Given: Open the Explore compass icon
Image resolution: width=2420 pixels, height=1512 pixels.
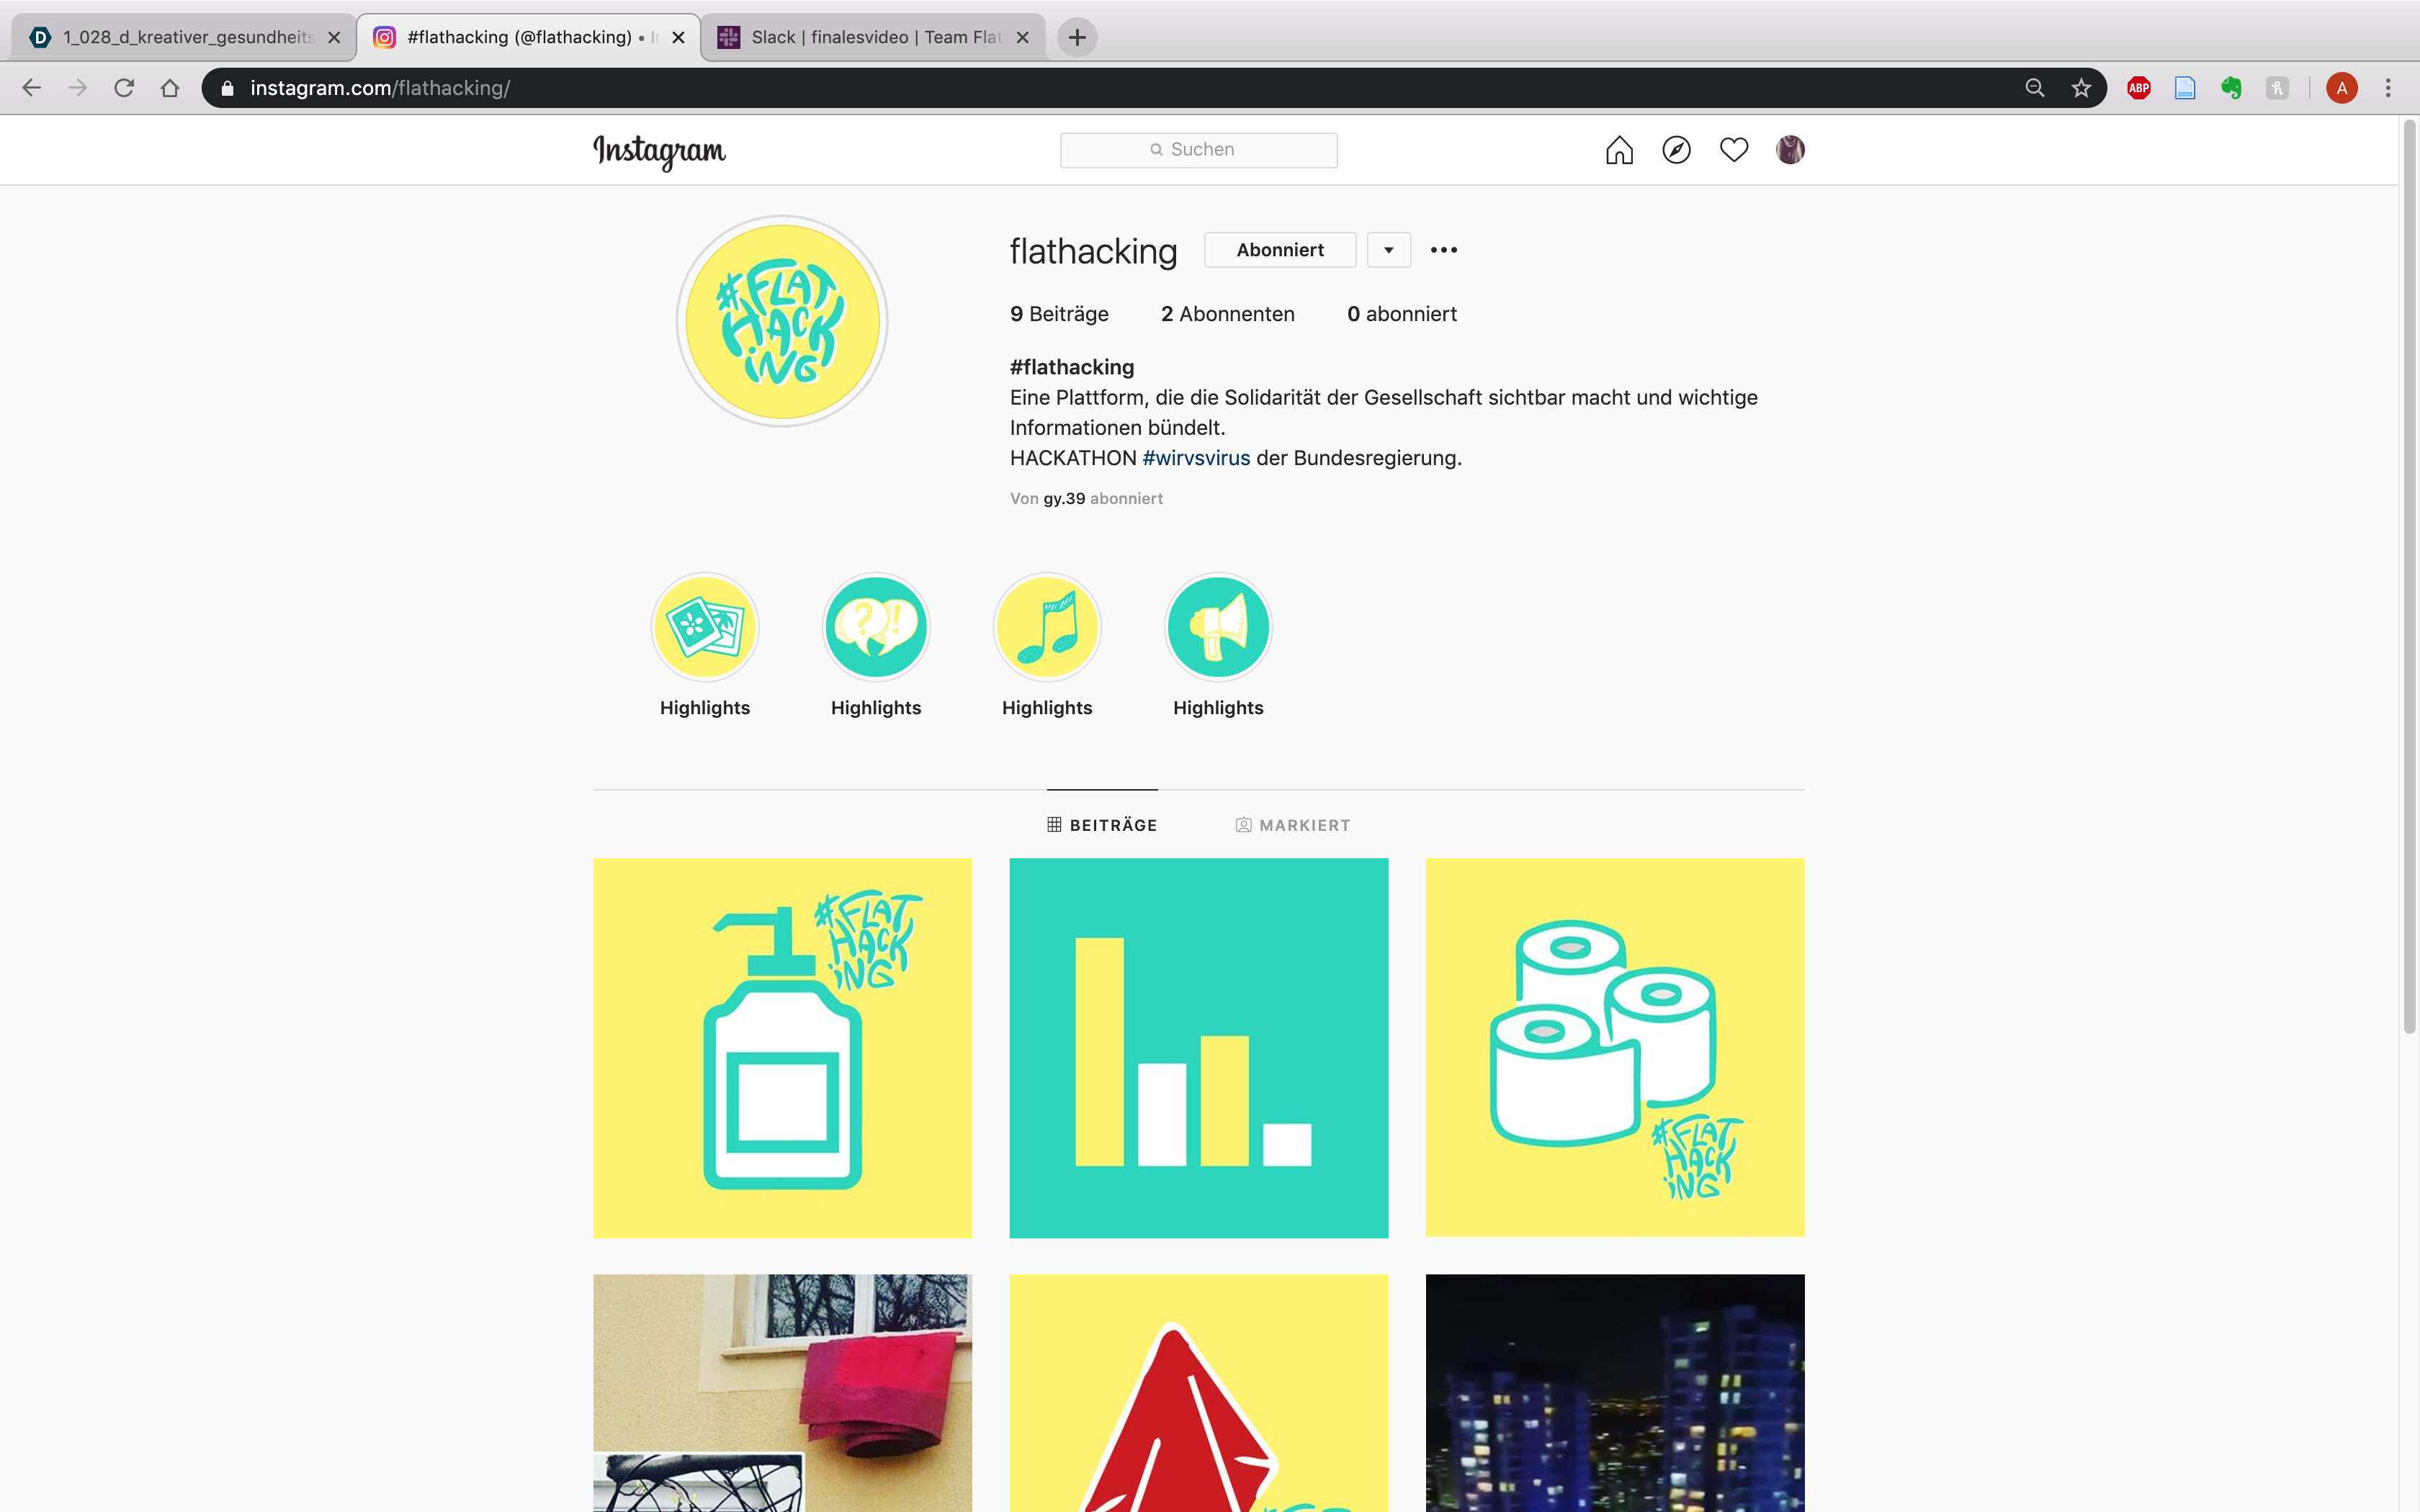Looking at the screenshot, I should (1676, 150).
